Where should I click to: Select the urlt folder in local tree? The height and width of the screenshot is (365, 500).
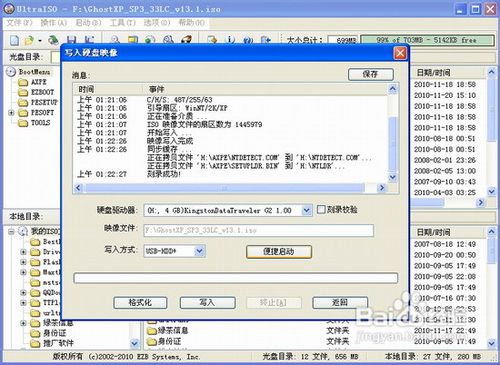45,313
